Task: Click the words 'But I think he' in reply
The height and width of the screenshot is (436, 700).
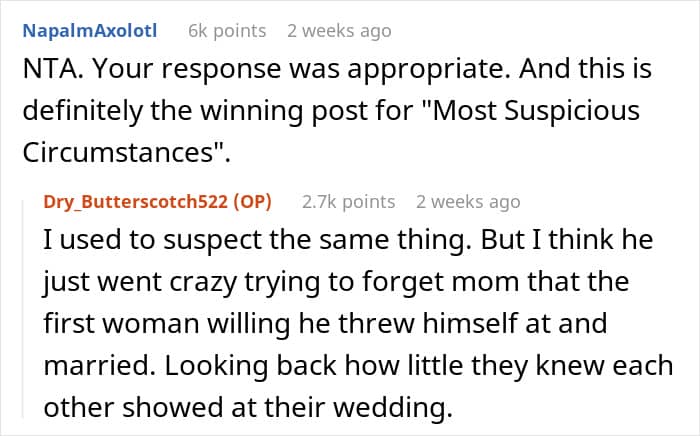Action: click(x=567, y=240)
